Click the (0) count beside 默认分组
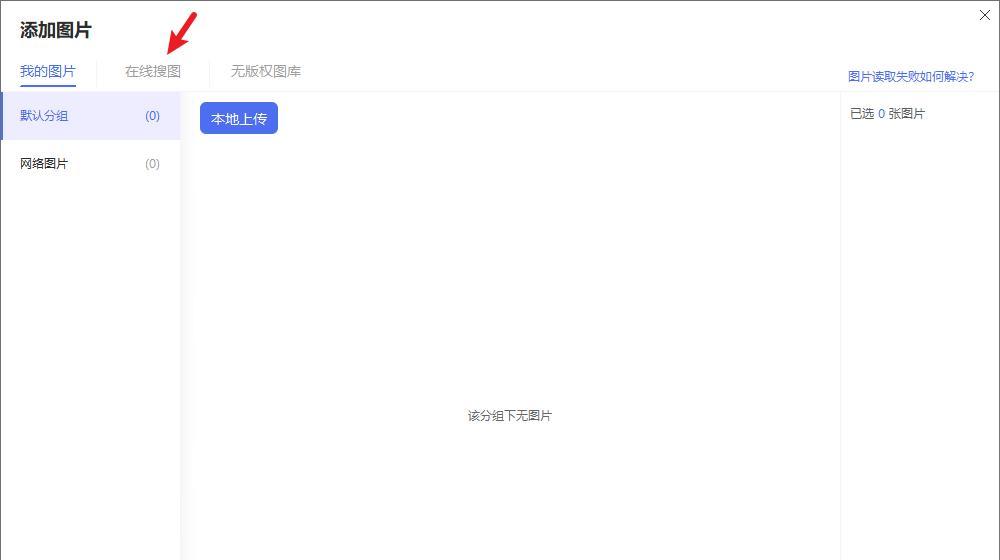 click(x=152, y=115)
